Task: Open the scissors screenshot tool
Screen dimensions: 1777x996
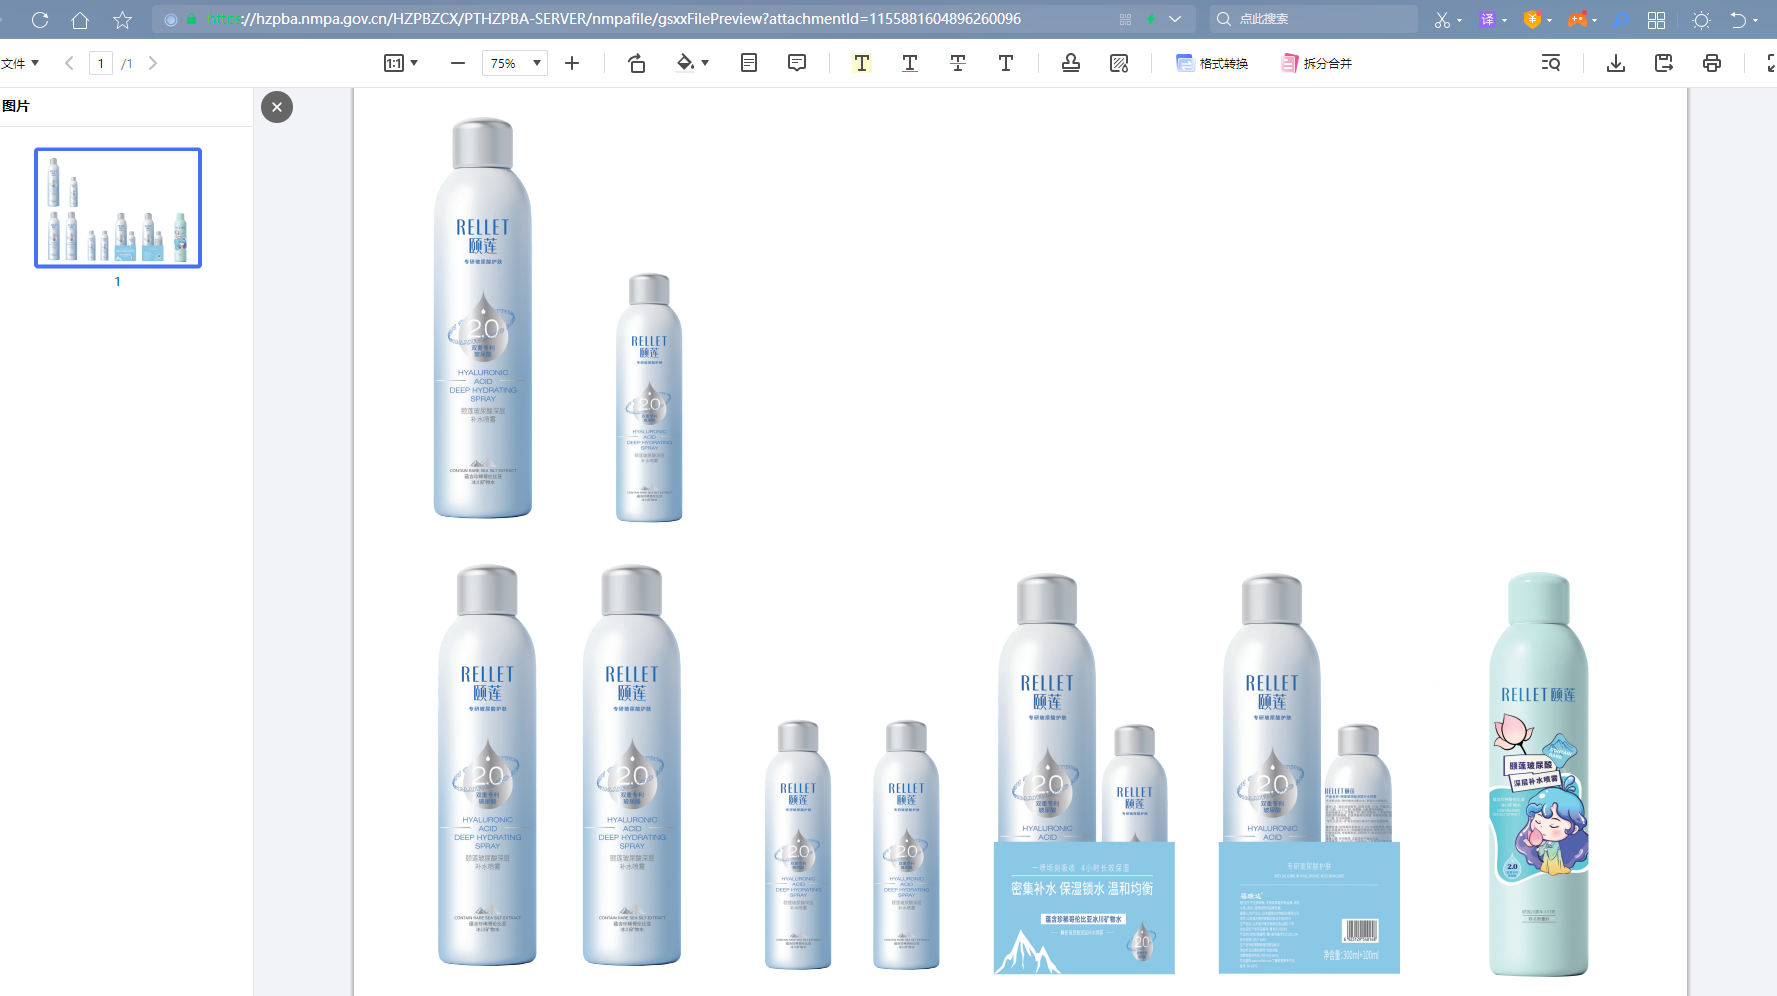Action: [1442, 19]
